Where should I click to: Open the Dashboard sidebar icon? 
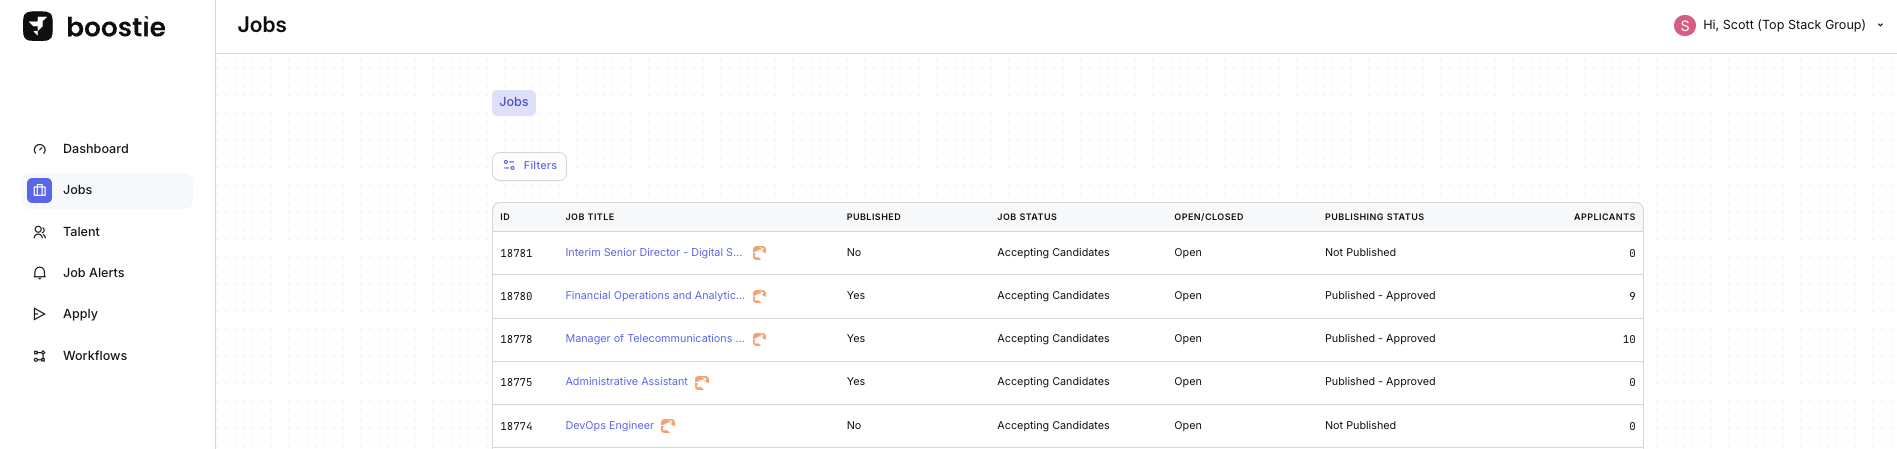point(40,149)
